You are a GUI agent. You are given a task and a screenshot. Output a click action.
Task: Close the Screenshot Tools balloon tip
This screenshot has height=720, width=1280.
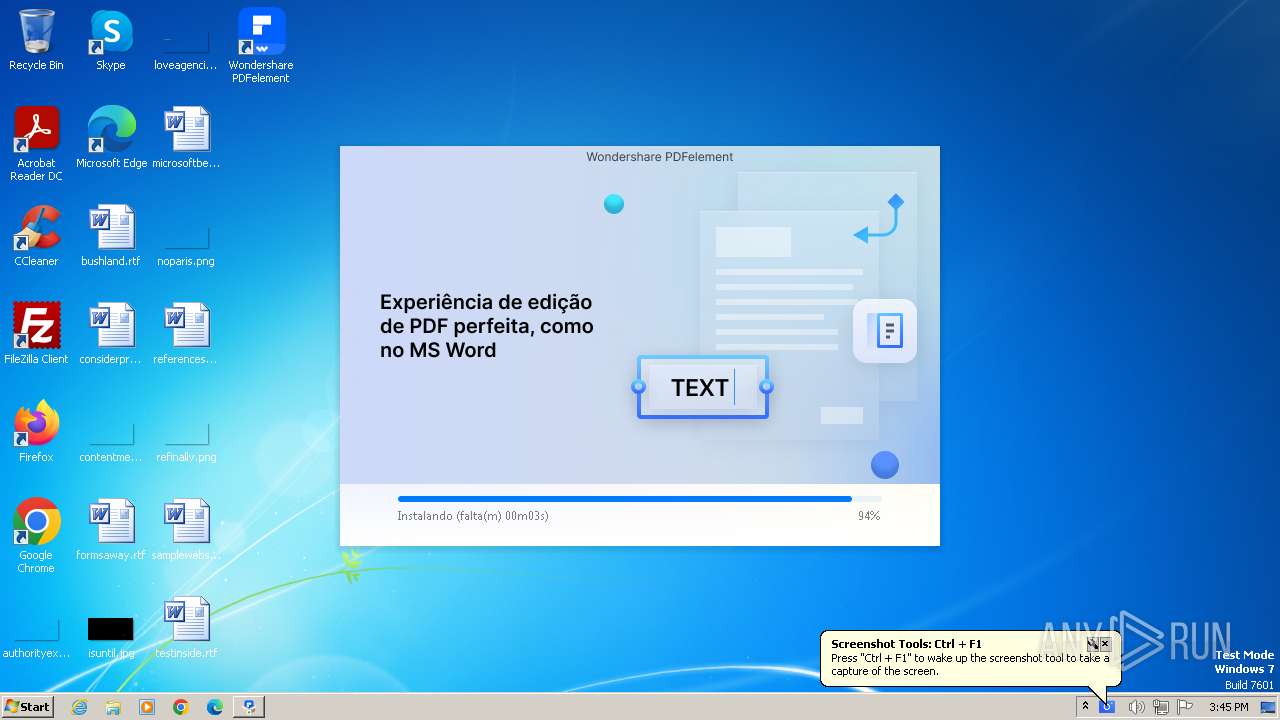[x=1105, y=644]
